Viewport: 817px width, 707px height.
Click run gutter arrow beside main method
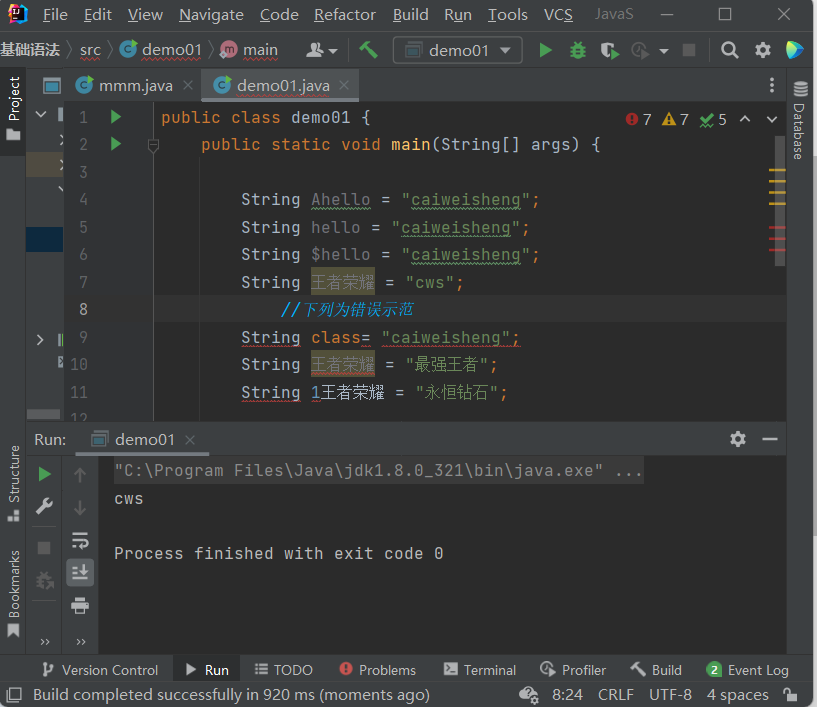pyautogui.click(x=115, y=145)
